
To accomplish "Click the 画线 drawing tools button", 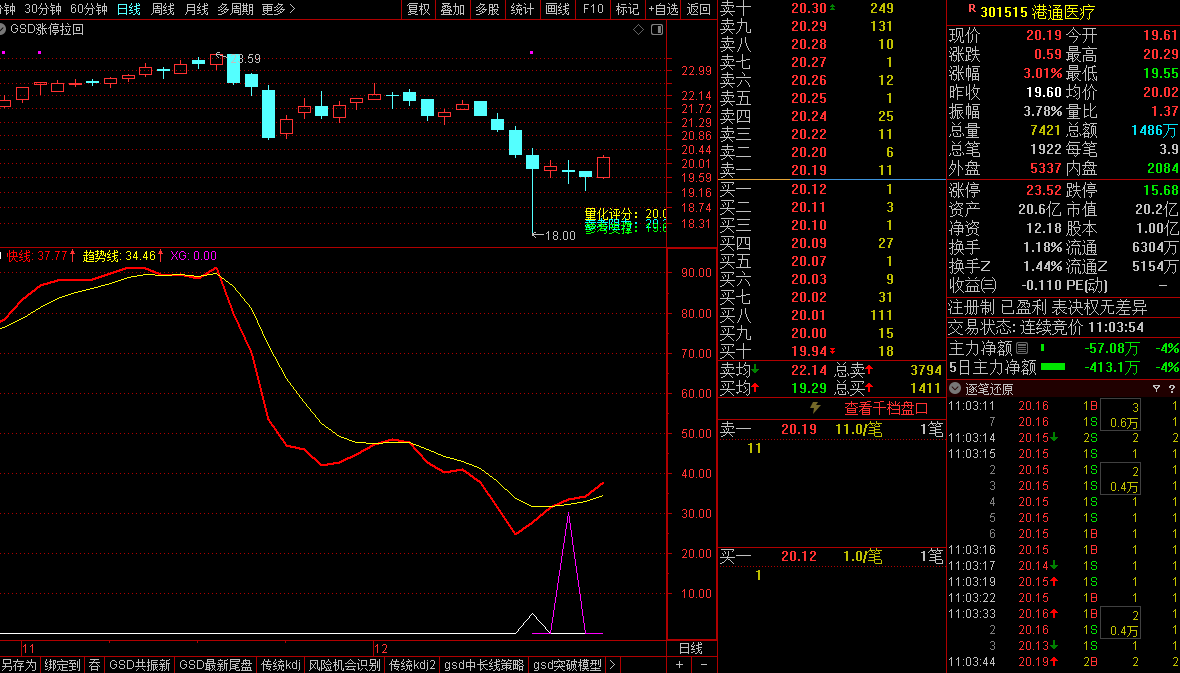I will point(557,9).
